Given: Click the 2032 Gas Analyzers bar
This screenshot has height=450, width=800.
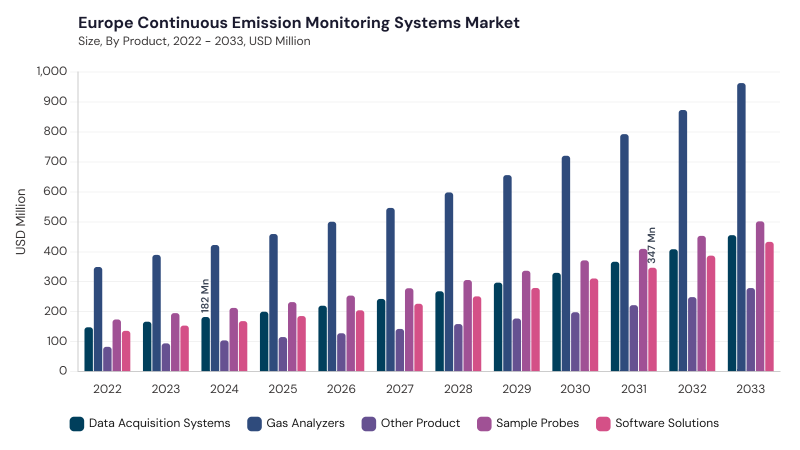Looking at the screenshot, I should [683, 240].
